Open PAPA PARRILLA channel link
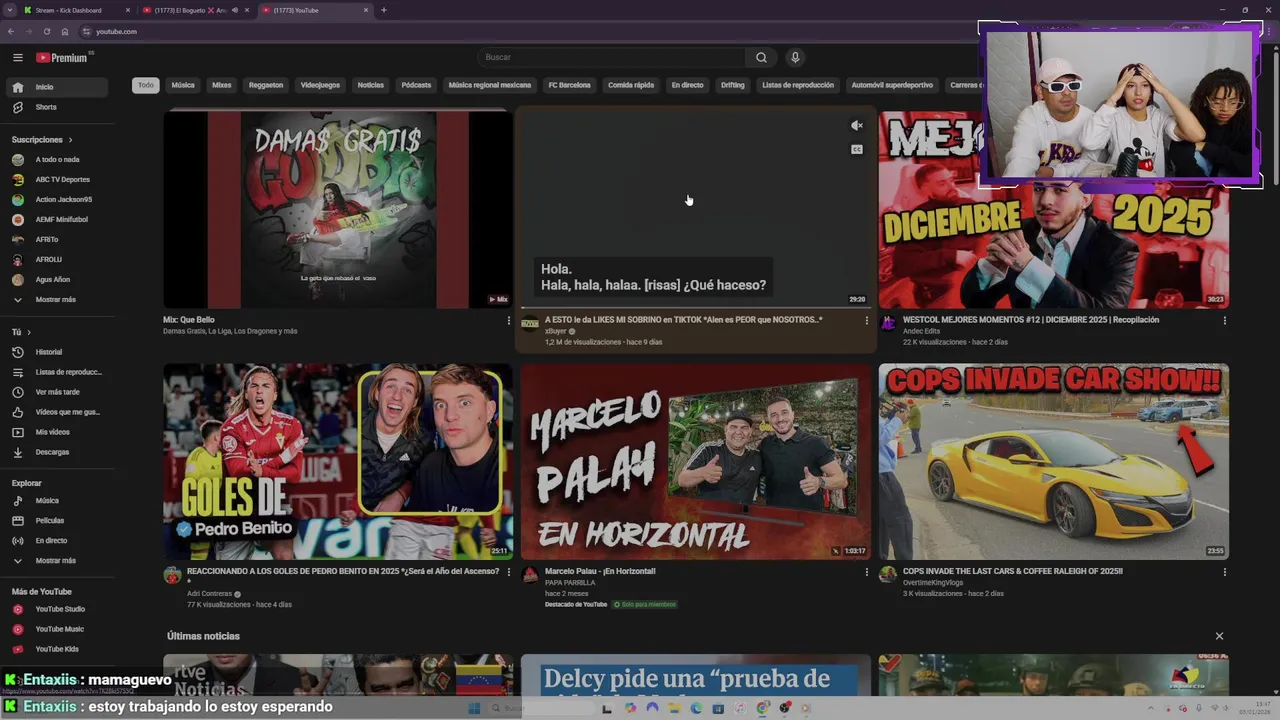 (570, 583)
